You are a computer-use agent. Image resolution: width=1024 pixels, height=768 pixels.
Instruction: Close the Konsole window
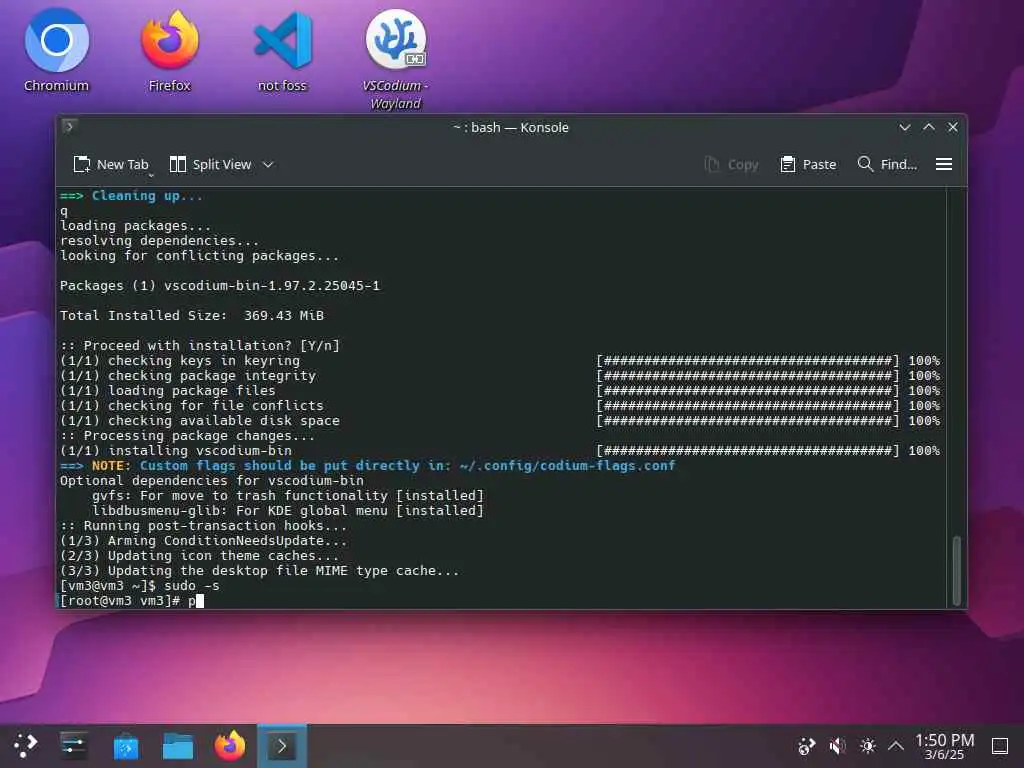click(953, 127)
